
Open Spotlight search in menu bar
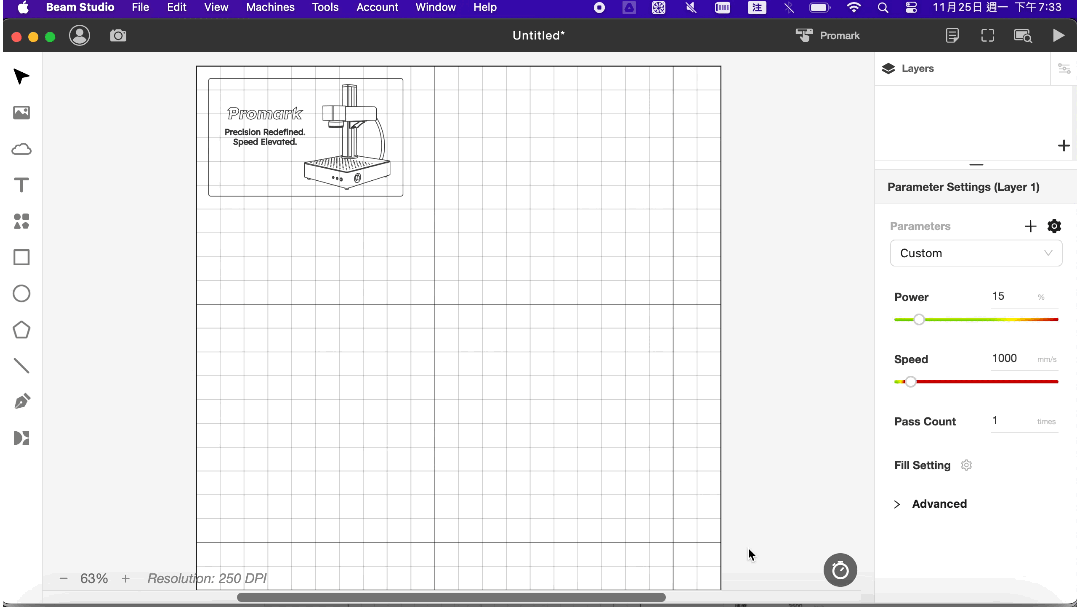[x=883, y=8]
